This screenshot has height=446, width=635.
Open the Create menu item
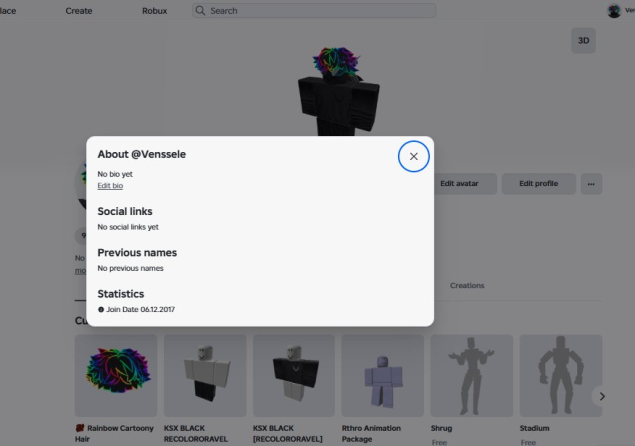[79, 11]
